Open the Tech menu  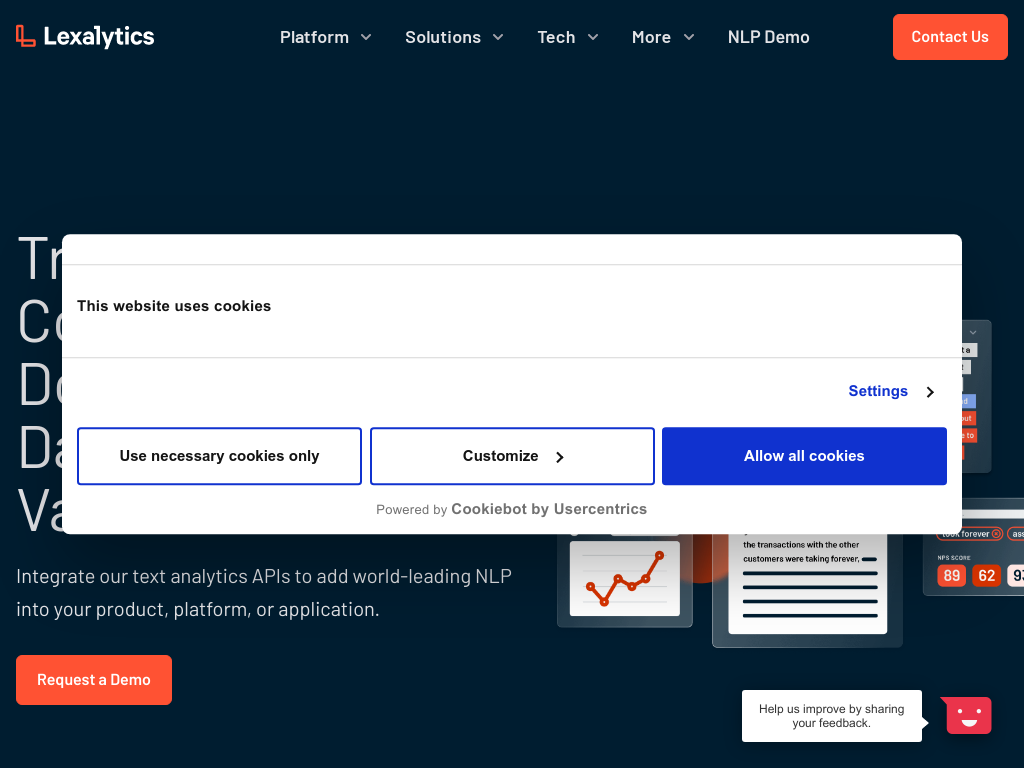pyautogui.click(x=556, y=37)
